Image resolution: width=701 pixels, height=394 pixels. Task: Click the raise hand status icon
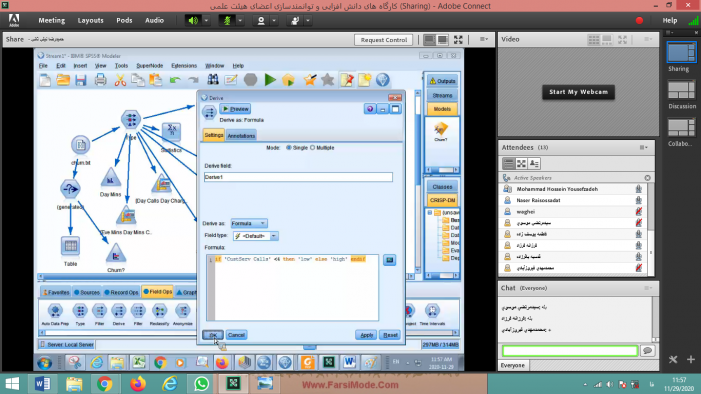tap(295, 21)
